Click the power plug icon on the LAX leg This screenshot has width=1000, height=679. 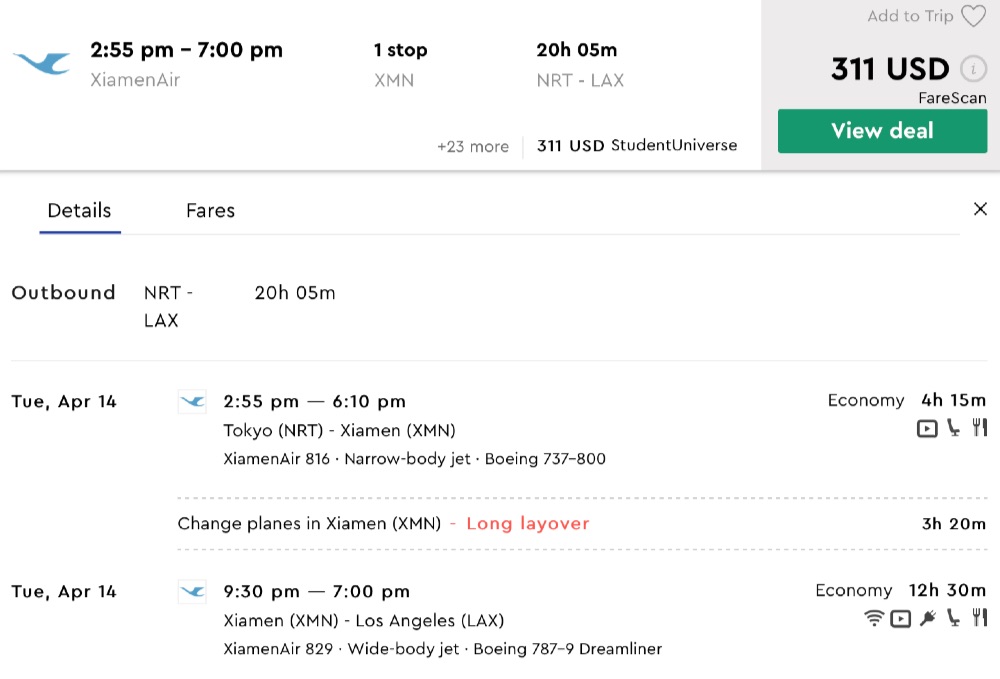coord(928,618)
